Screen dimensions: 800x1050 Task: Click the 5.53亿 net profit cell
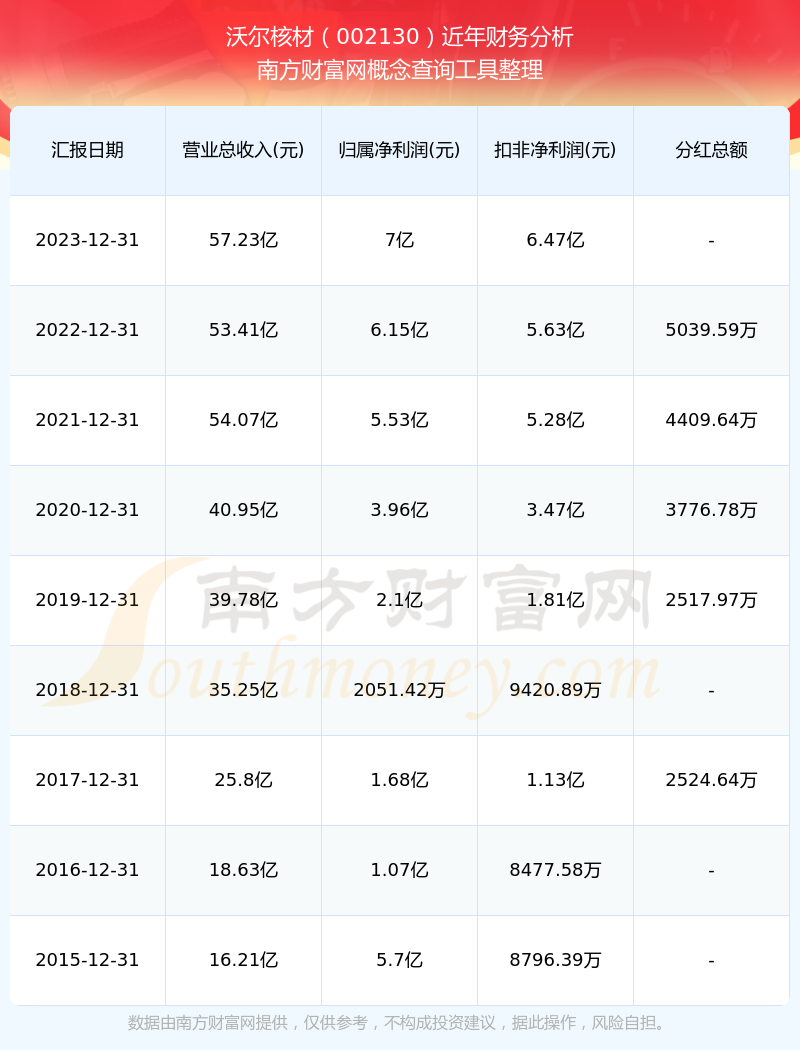(x=400, y=421)
